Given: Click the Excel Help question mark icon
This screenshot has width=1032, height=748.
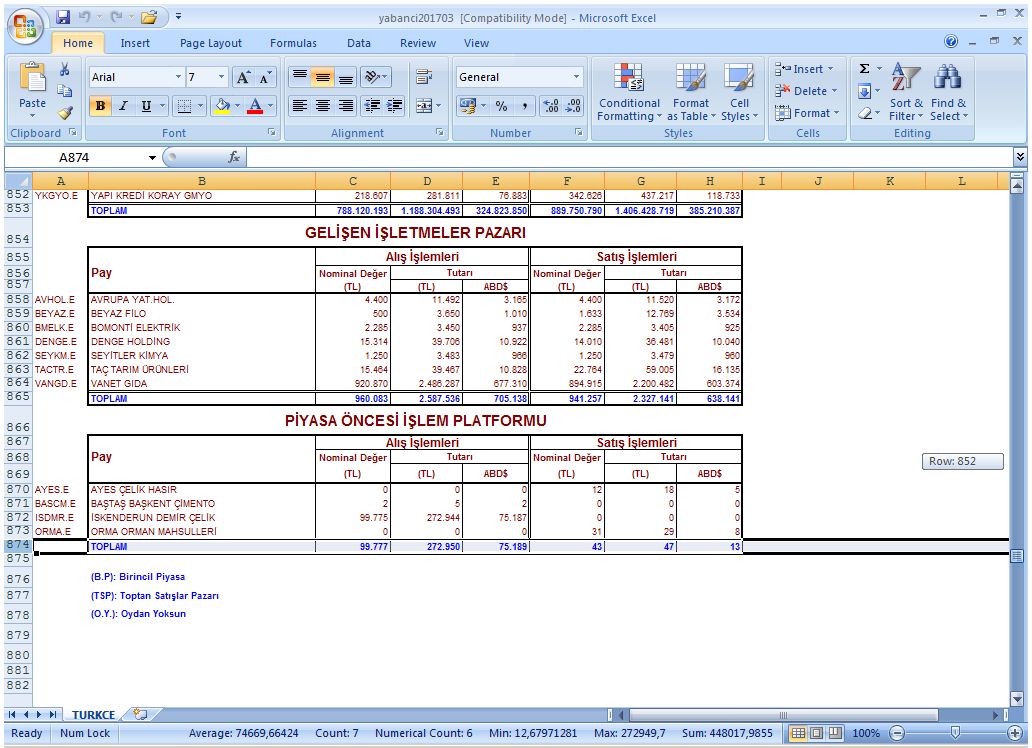Looking at the screenshot, I should coord(951,41).
